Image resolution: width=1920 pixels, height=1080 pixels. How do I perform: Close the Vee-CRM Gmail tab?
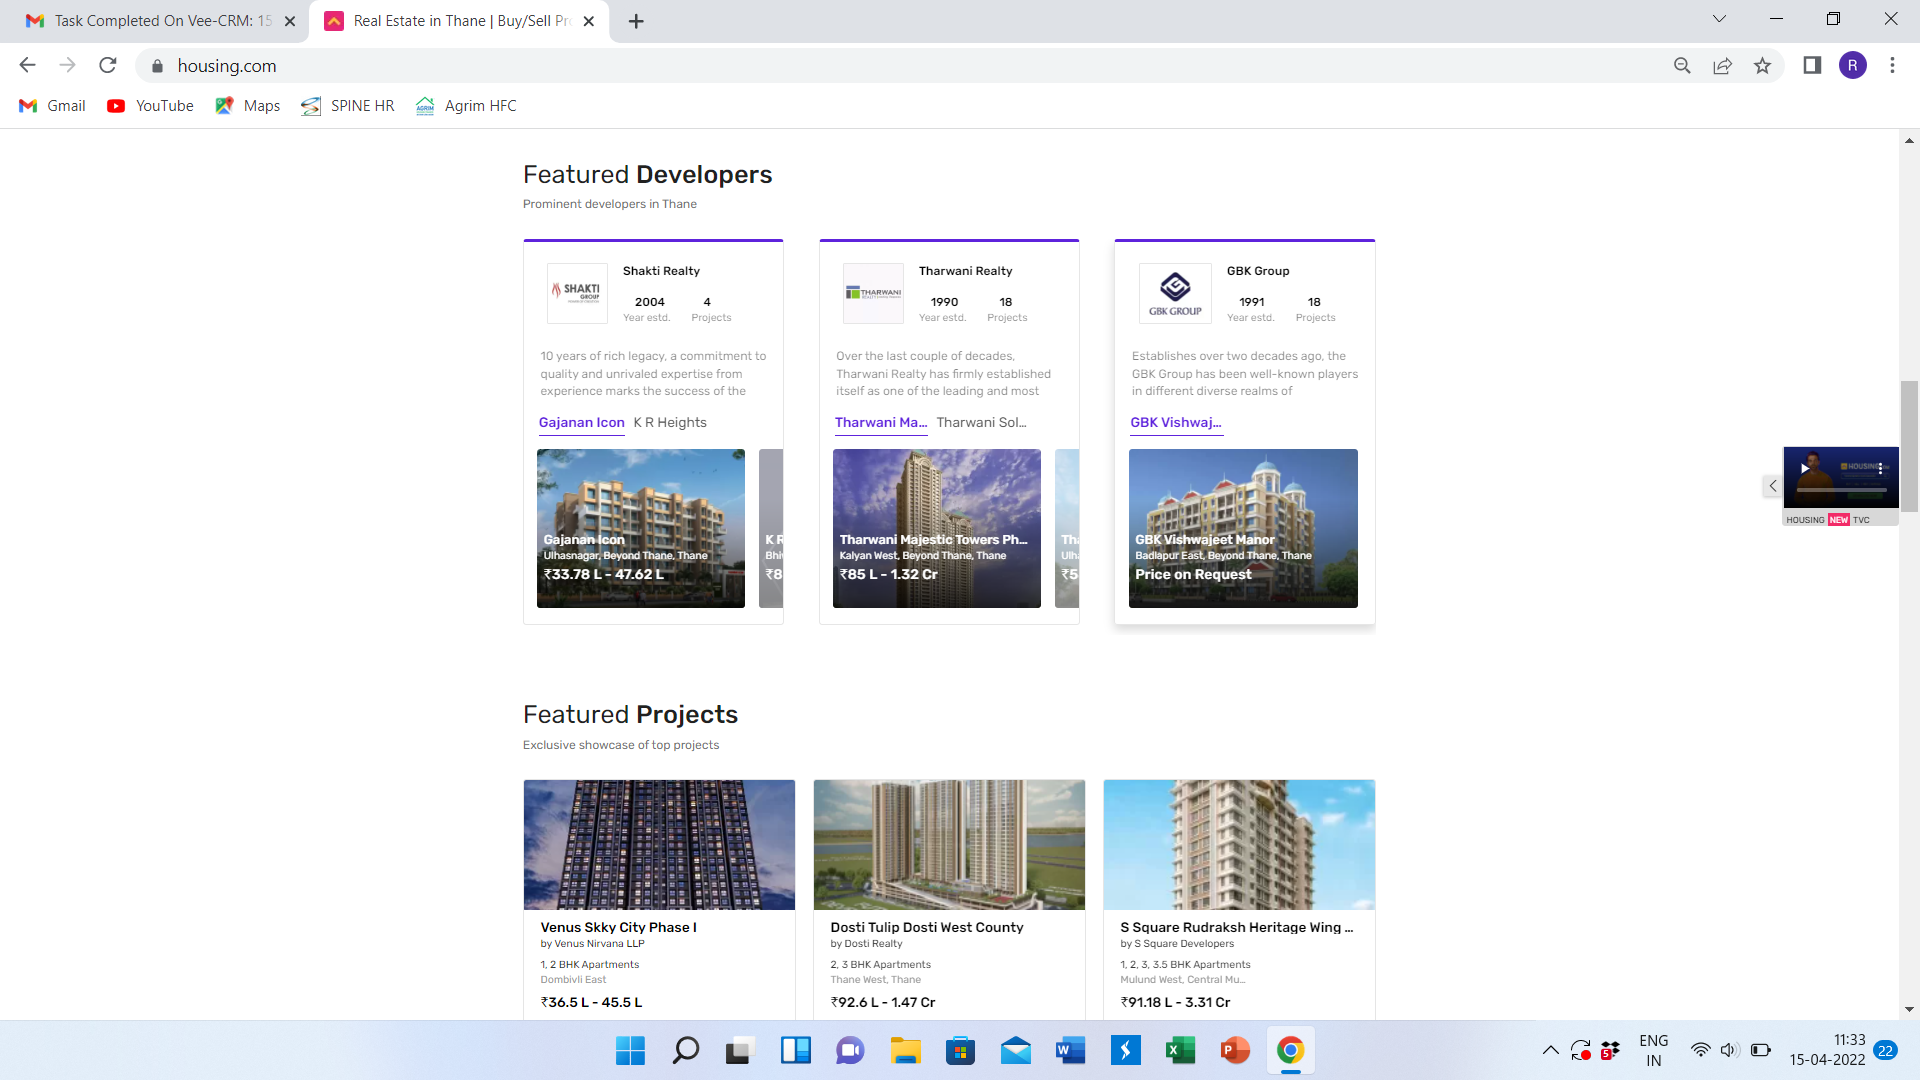coord(290,21)
